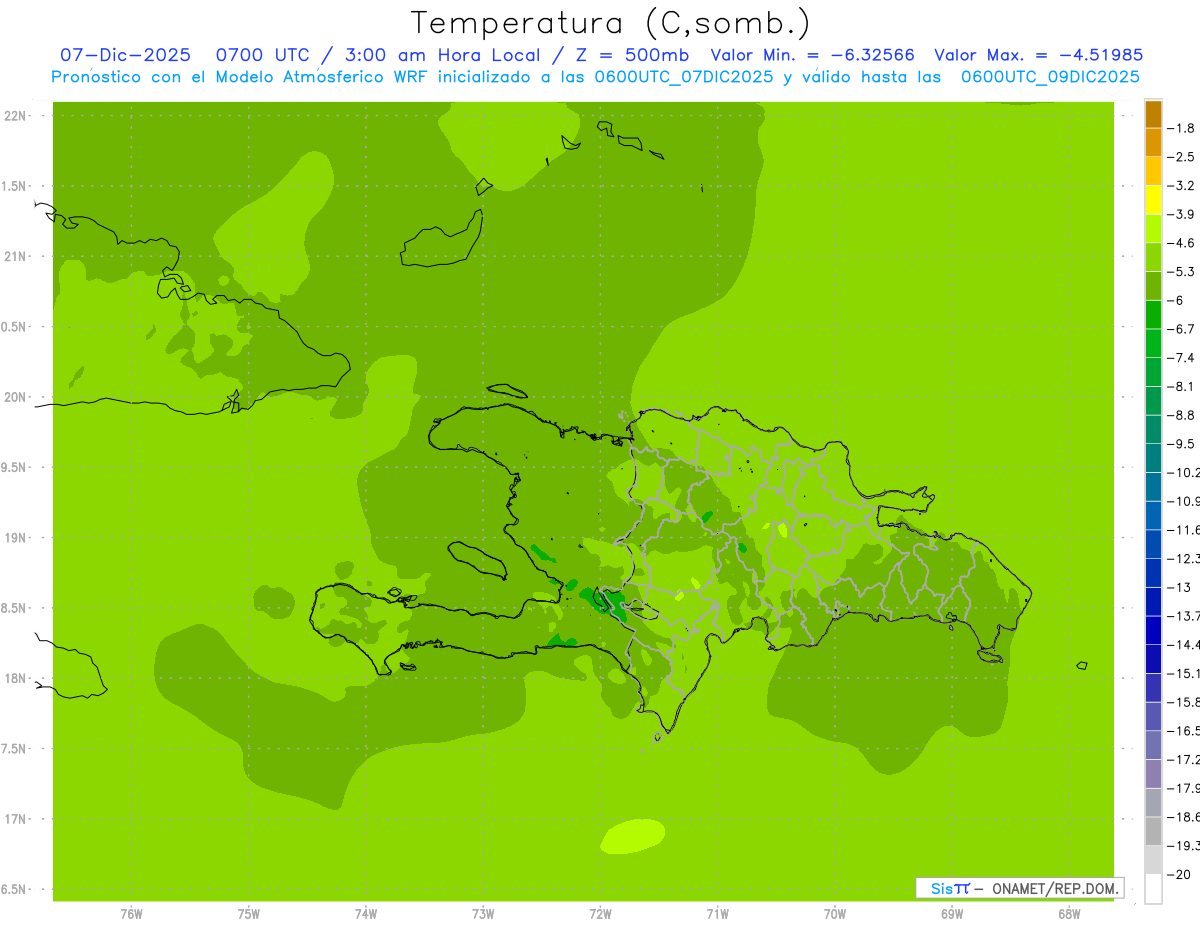
Task: Click the '18N' latitude label
Action: (17, 678)
